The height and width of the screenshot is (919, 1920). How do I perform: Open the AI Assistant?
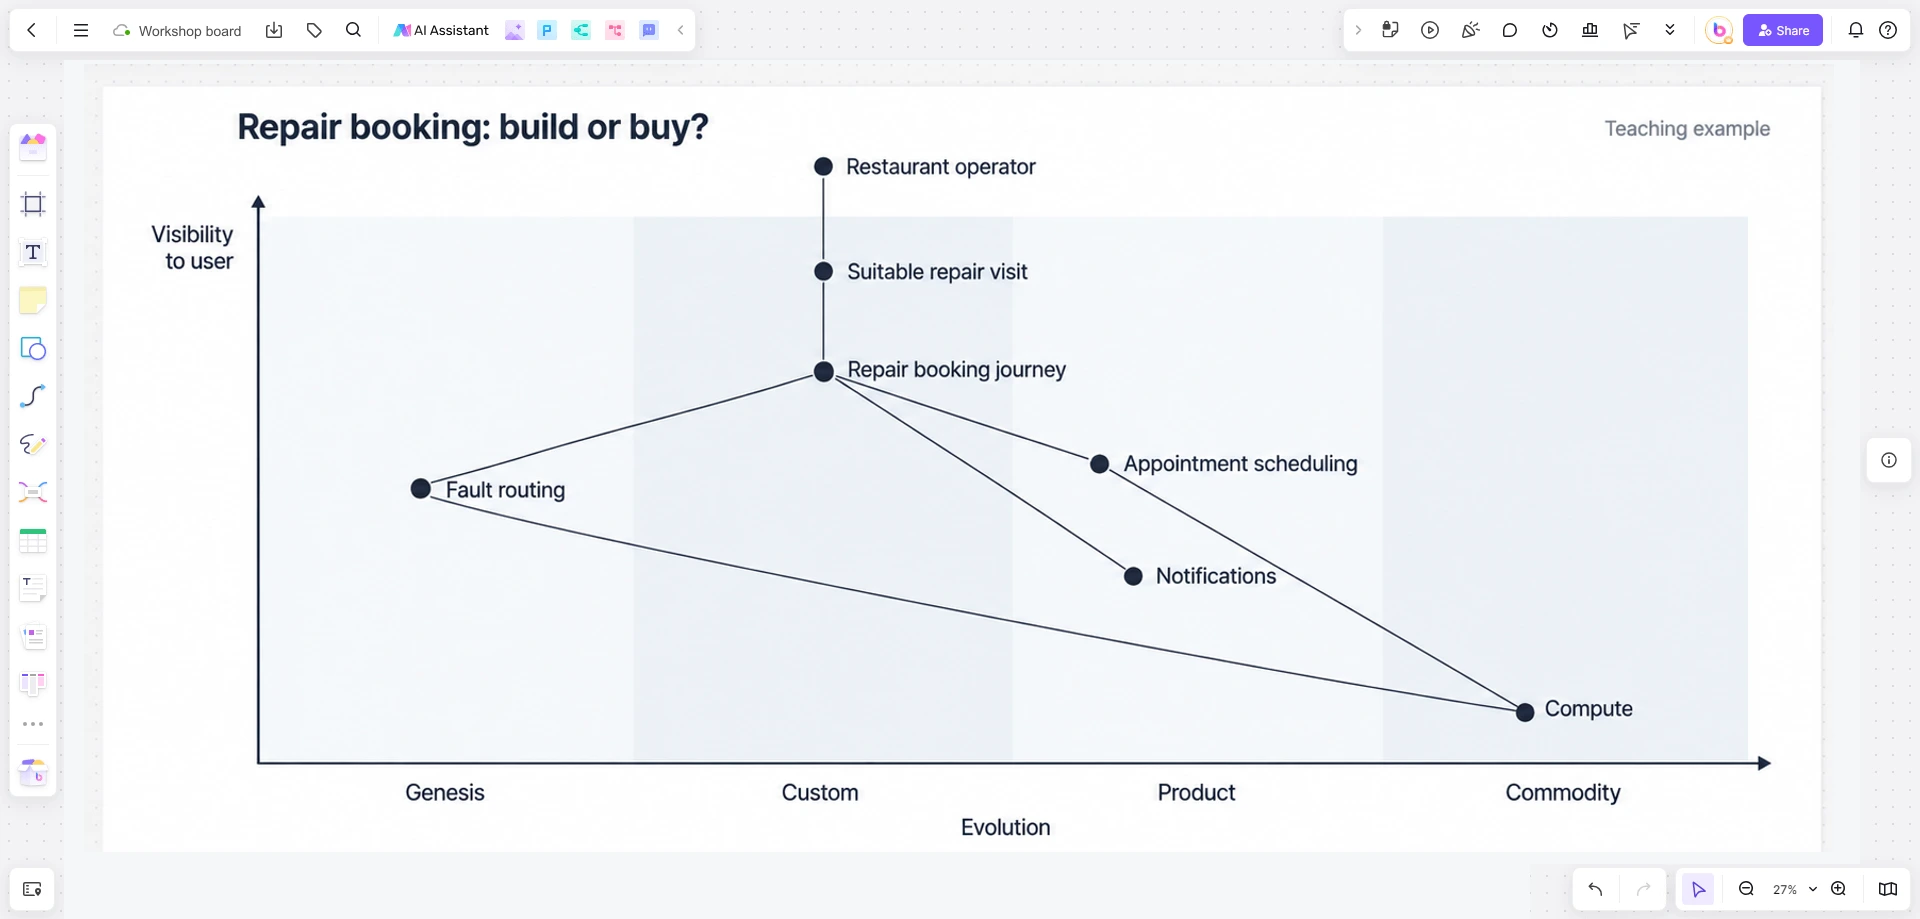click(x=441, y=30)
